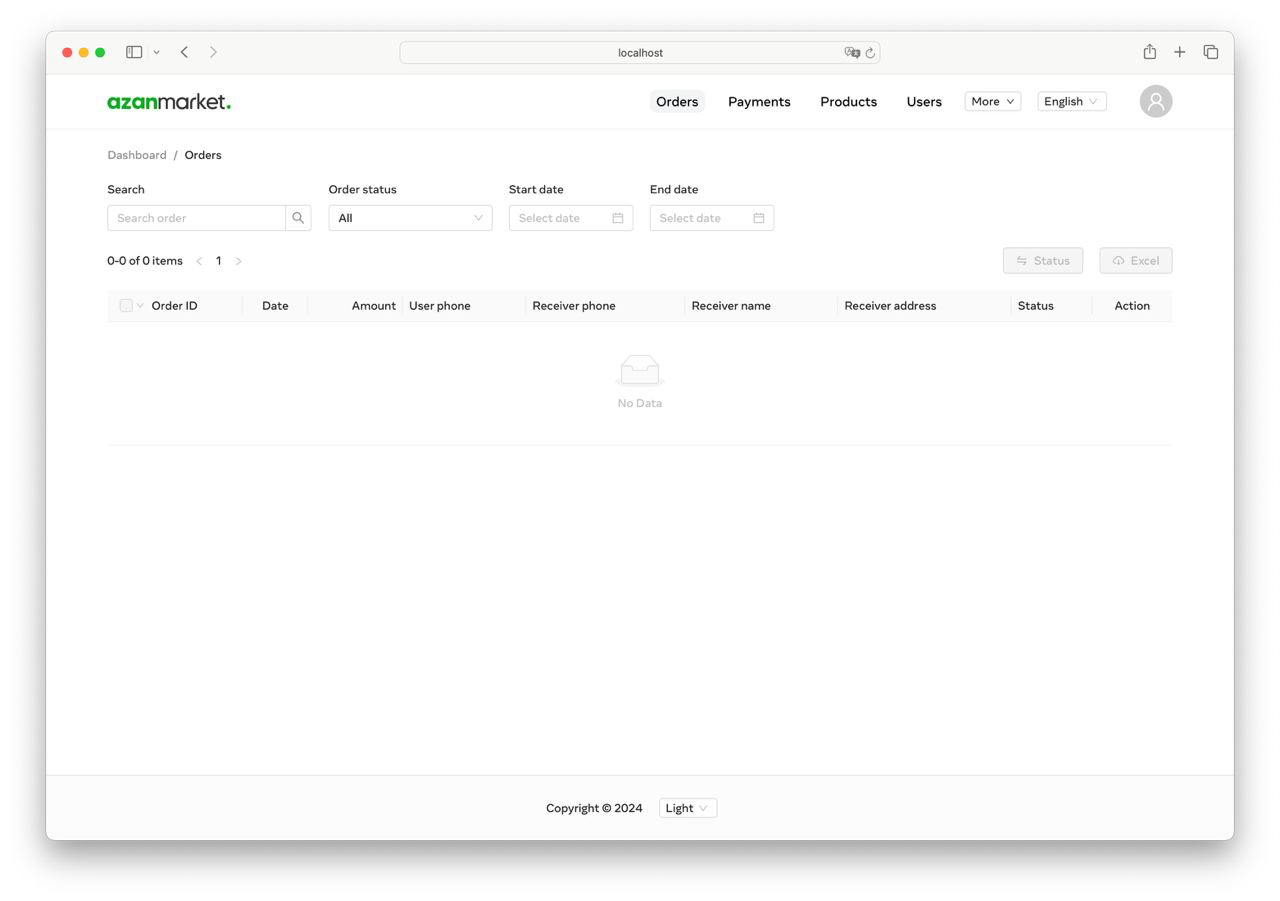Click the share icon in the browser toolbar
Screen dimensions: 1280x901
(1149, 51)
